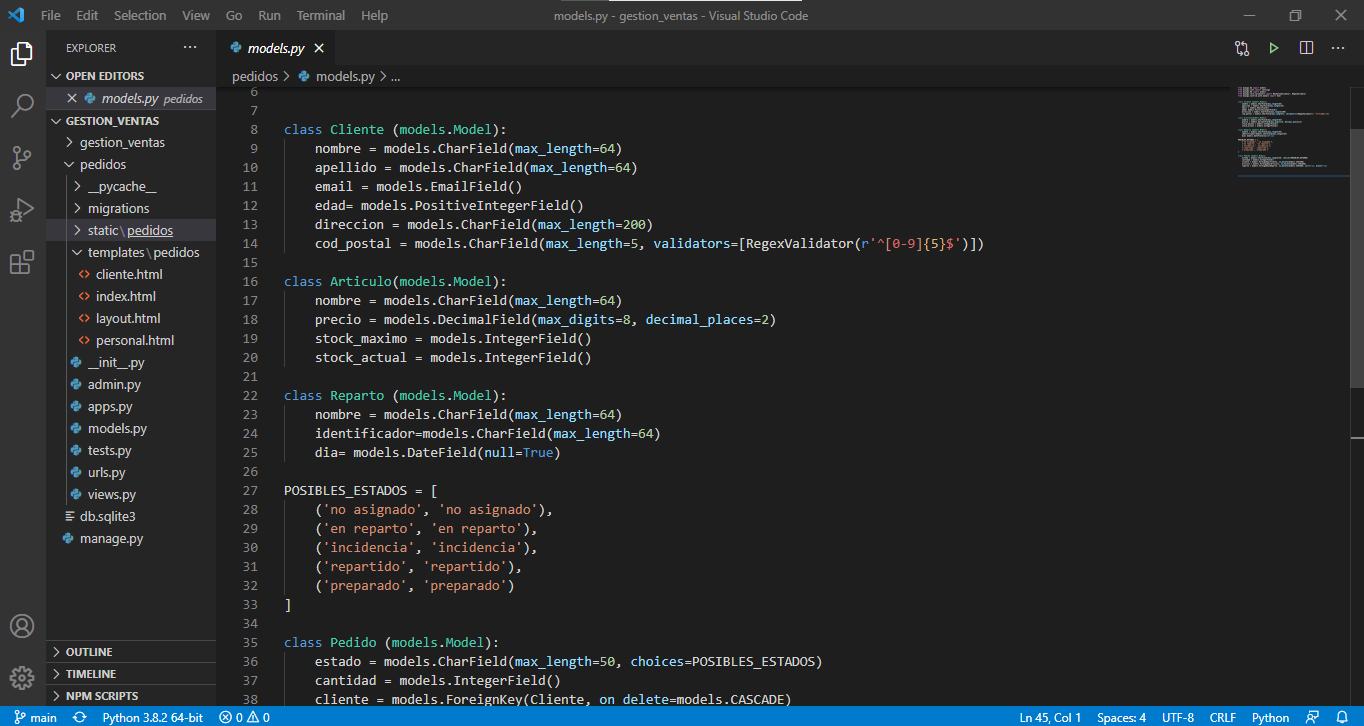Collapse the Open Editors section
This screenshot has width=1364, height=726.
(131, 76)
